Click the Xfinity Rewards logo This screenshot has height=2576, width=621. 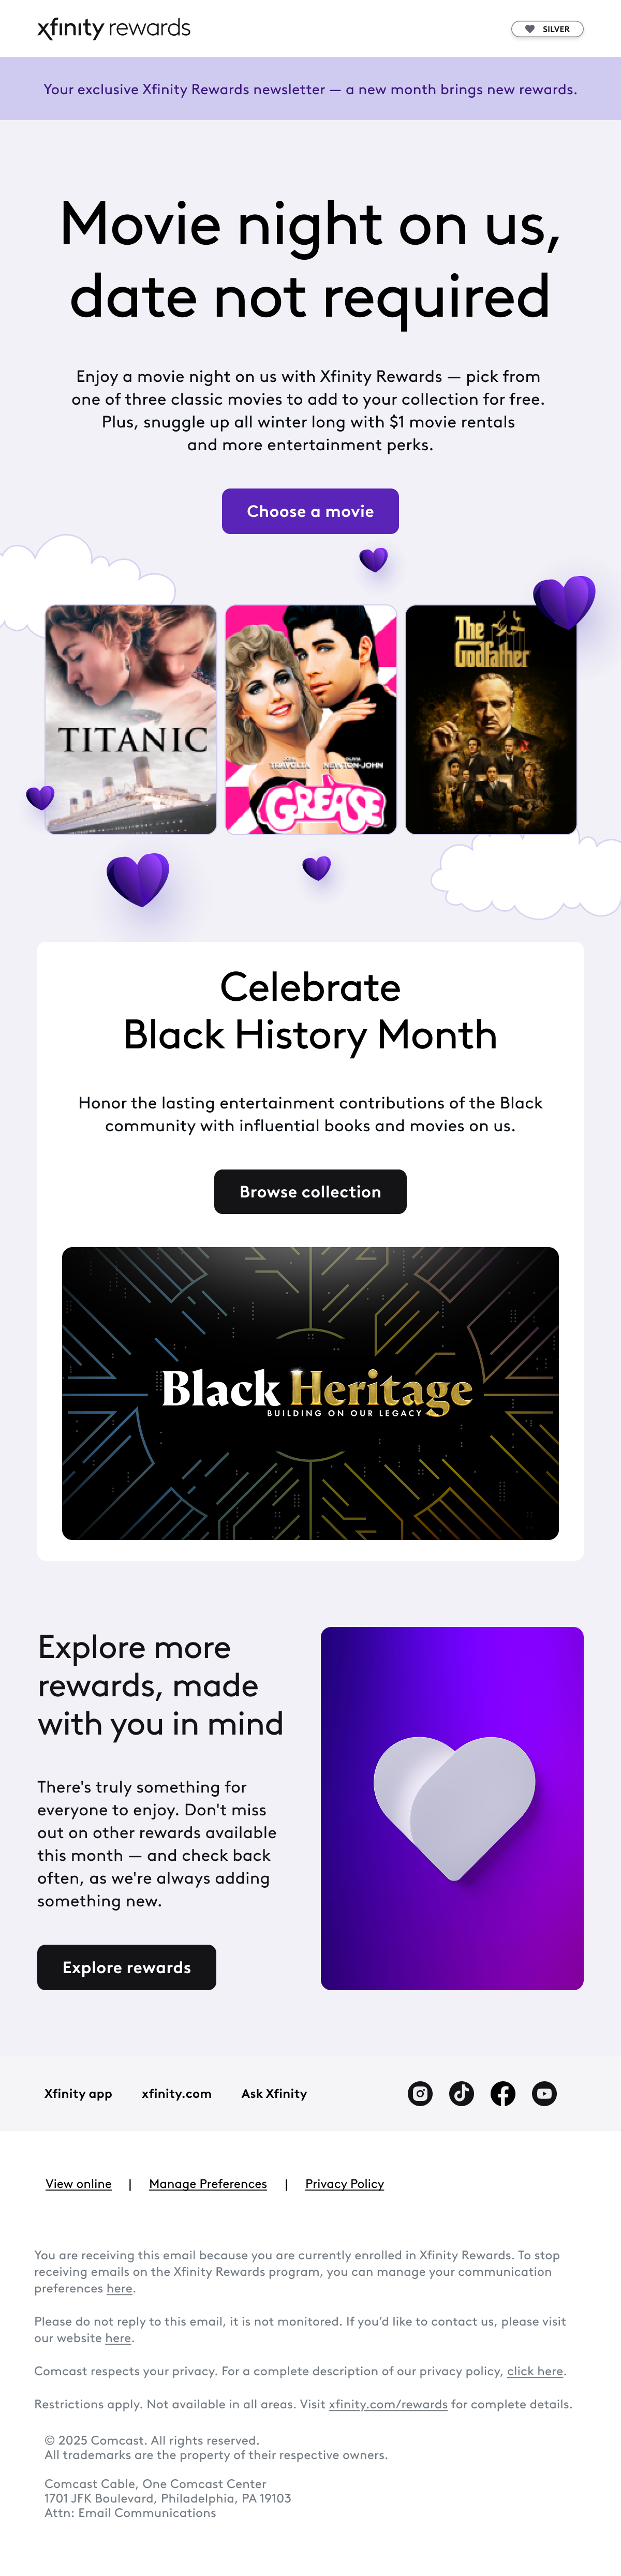[114, 28]
